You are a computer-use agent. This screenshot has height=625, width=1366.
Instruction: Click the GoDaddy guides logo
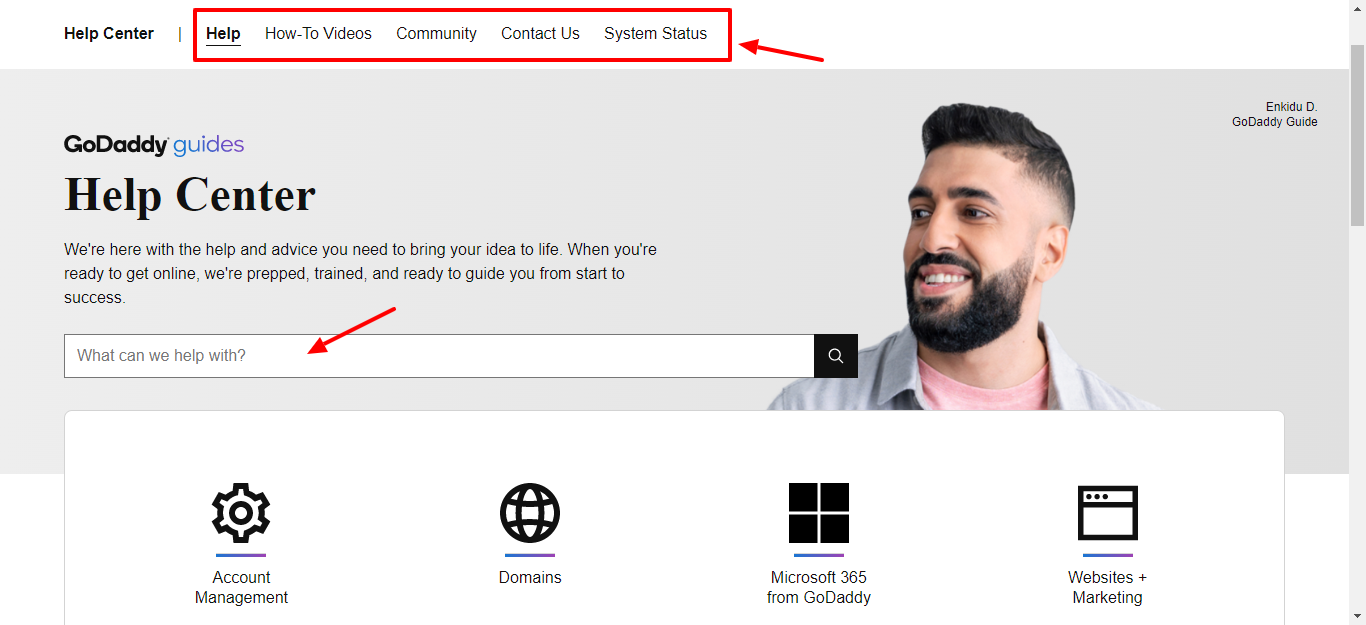[x=154, y=145]
